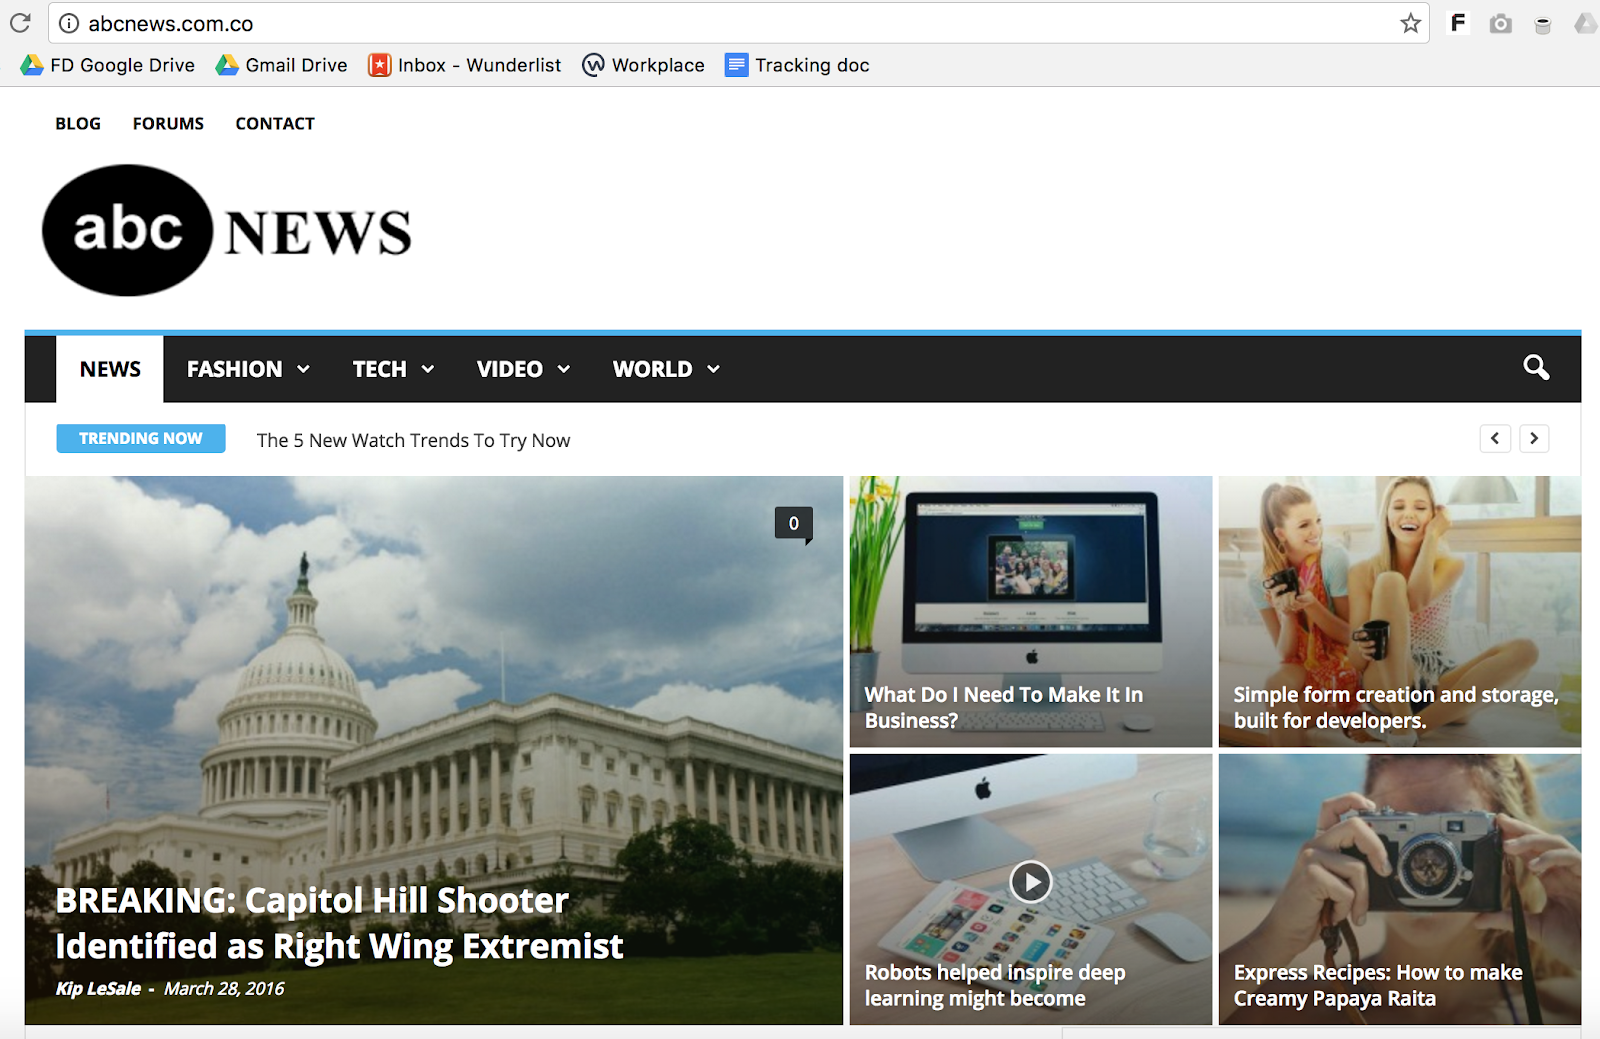This screenshot has height=1039, width=1600.
Task: Open the FORUMS link
Action: coord(168,123)
